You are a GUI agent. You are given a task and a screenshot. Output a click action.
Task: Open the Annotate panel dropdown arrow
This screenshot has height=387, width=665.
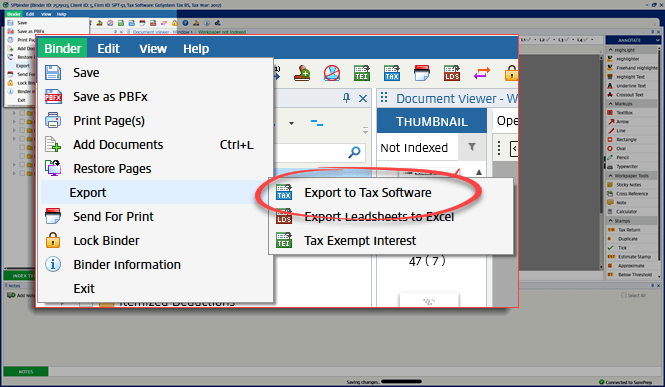pyautogui.click(x=657, y=40)
